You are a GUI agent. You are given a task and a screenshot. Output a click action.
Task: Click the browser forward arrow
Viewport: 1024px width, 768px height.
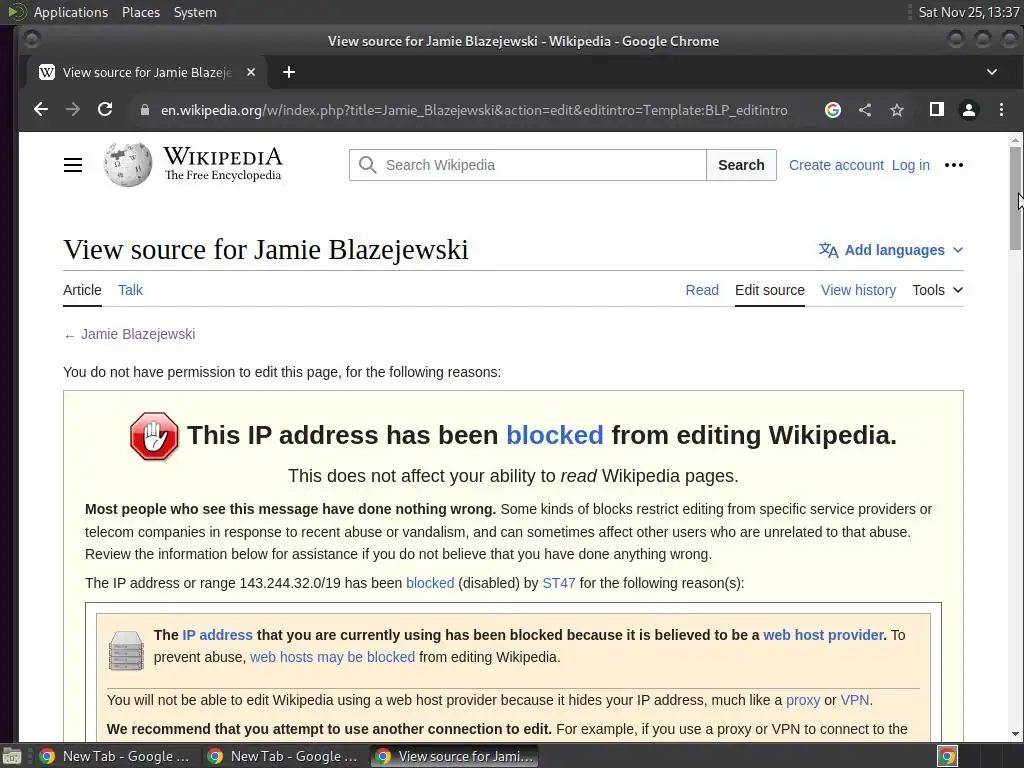[72, 110]
